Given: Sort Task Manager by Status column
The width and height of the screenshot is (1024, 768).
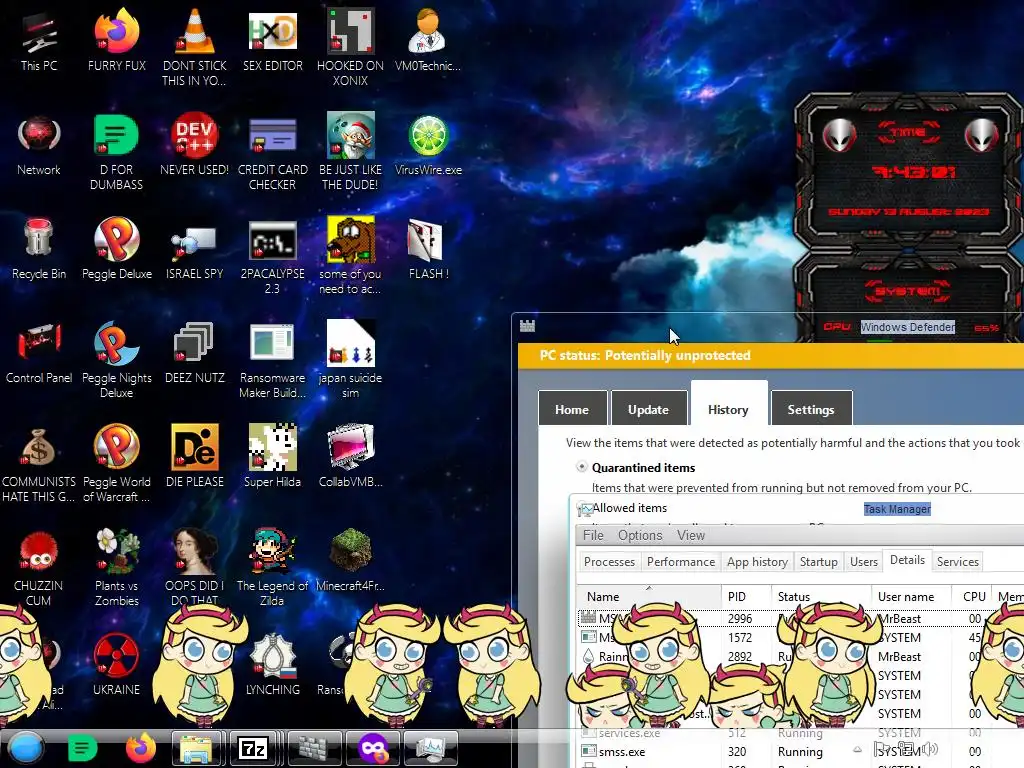Looking at the screenshot, I should (x=822, y=596).
